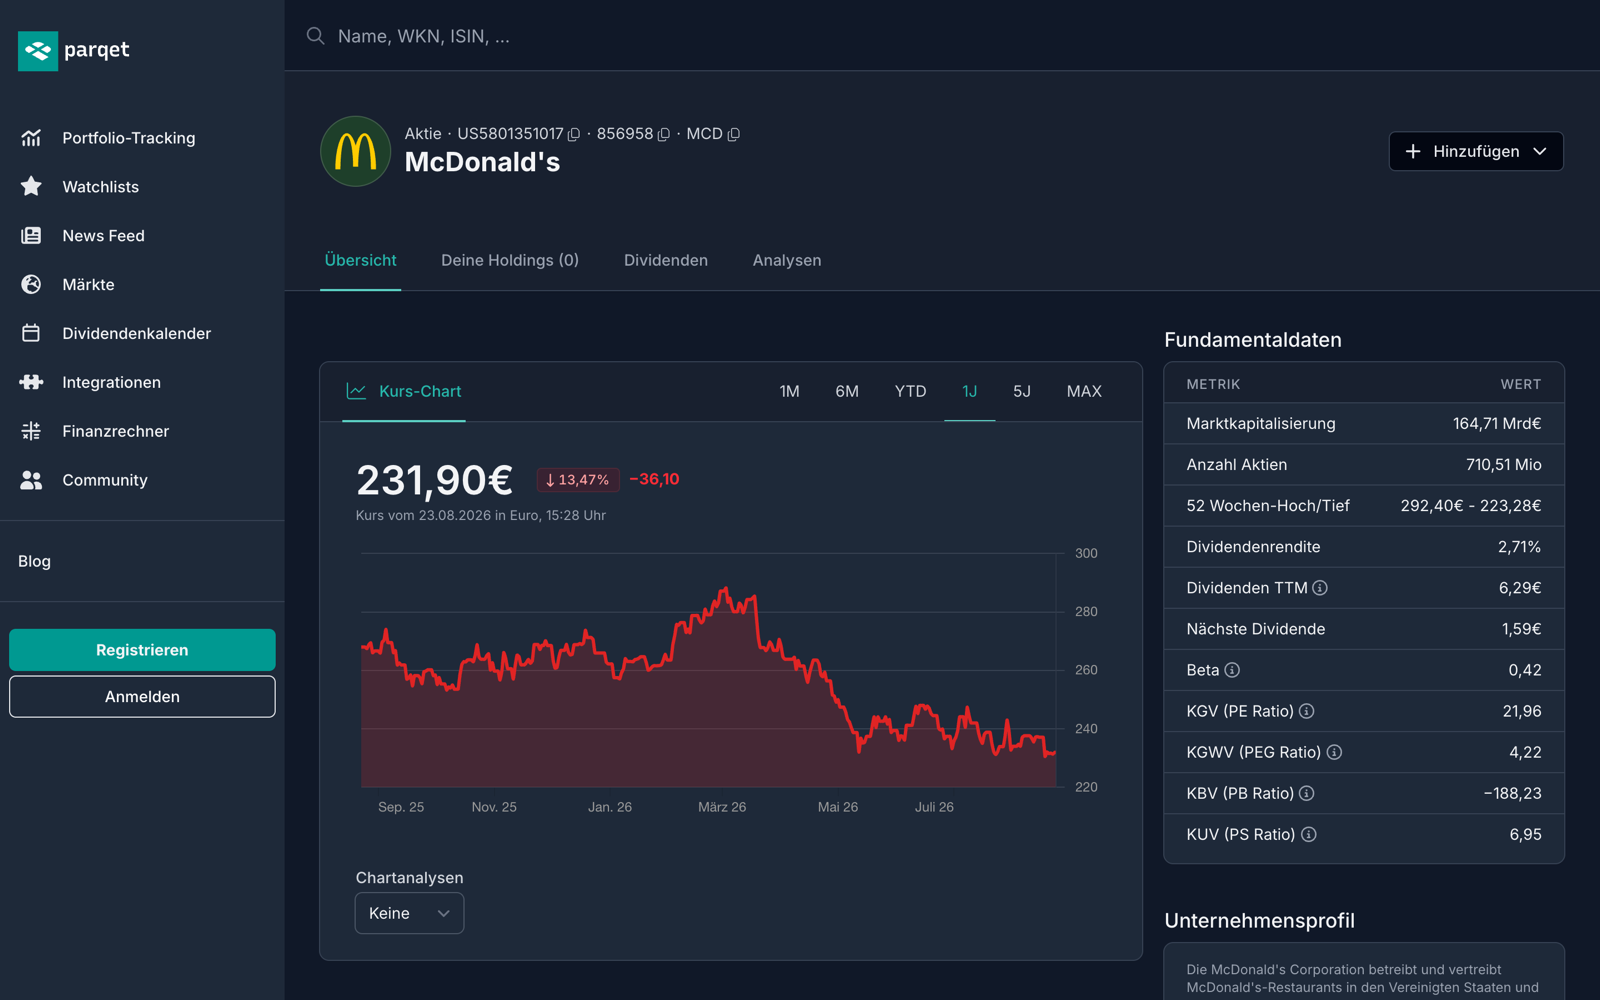Viewport: 1600px width, 1000px height.
Task: Copy the ISIN US5801351017
Action: coord(574,134)
